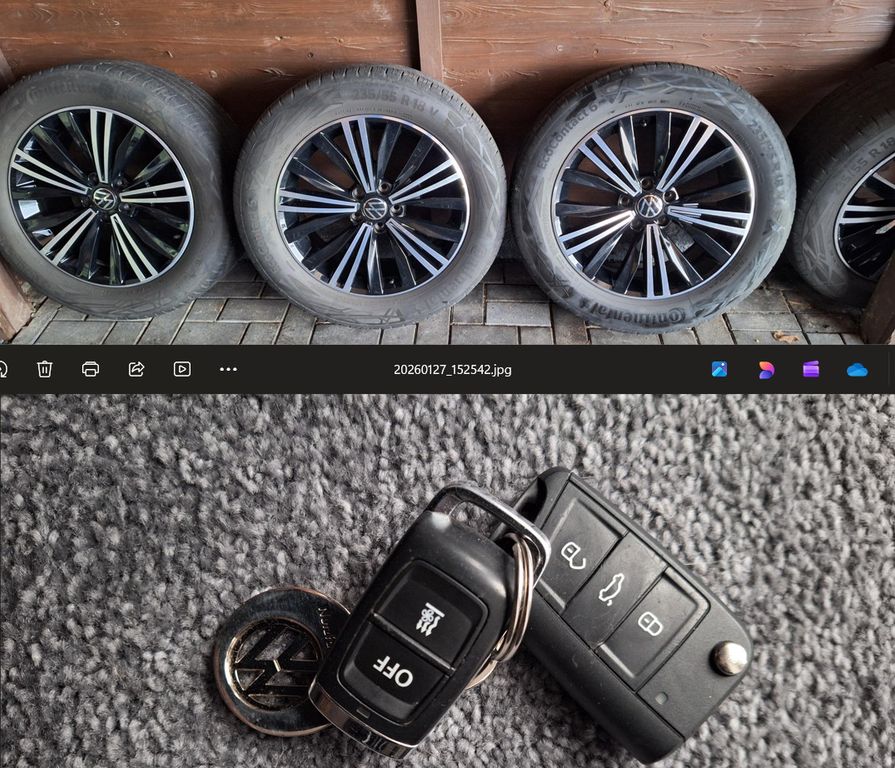
Task: Click the rotate icon at toolbar's left edge
Action: pyautogui.click(x=3, y=369)
